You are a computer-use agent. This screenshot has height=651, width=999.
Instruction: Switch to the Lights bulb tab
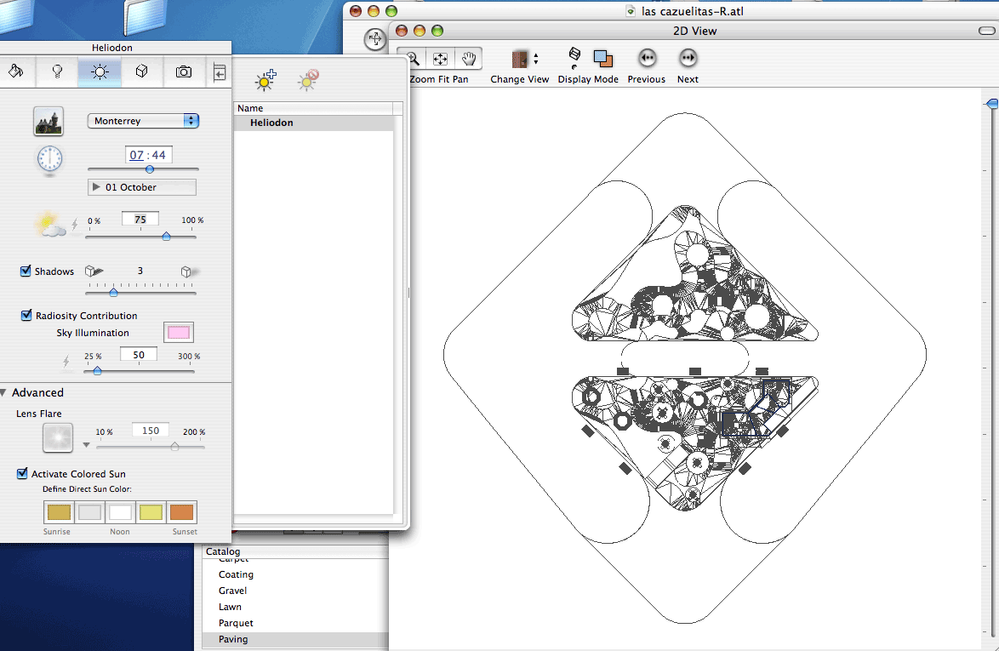(58, 72)
